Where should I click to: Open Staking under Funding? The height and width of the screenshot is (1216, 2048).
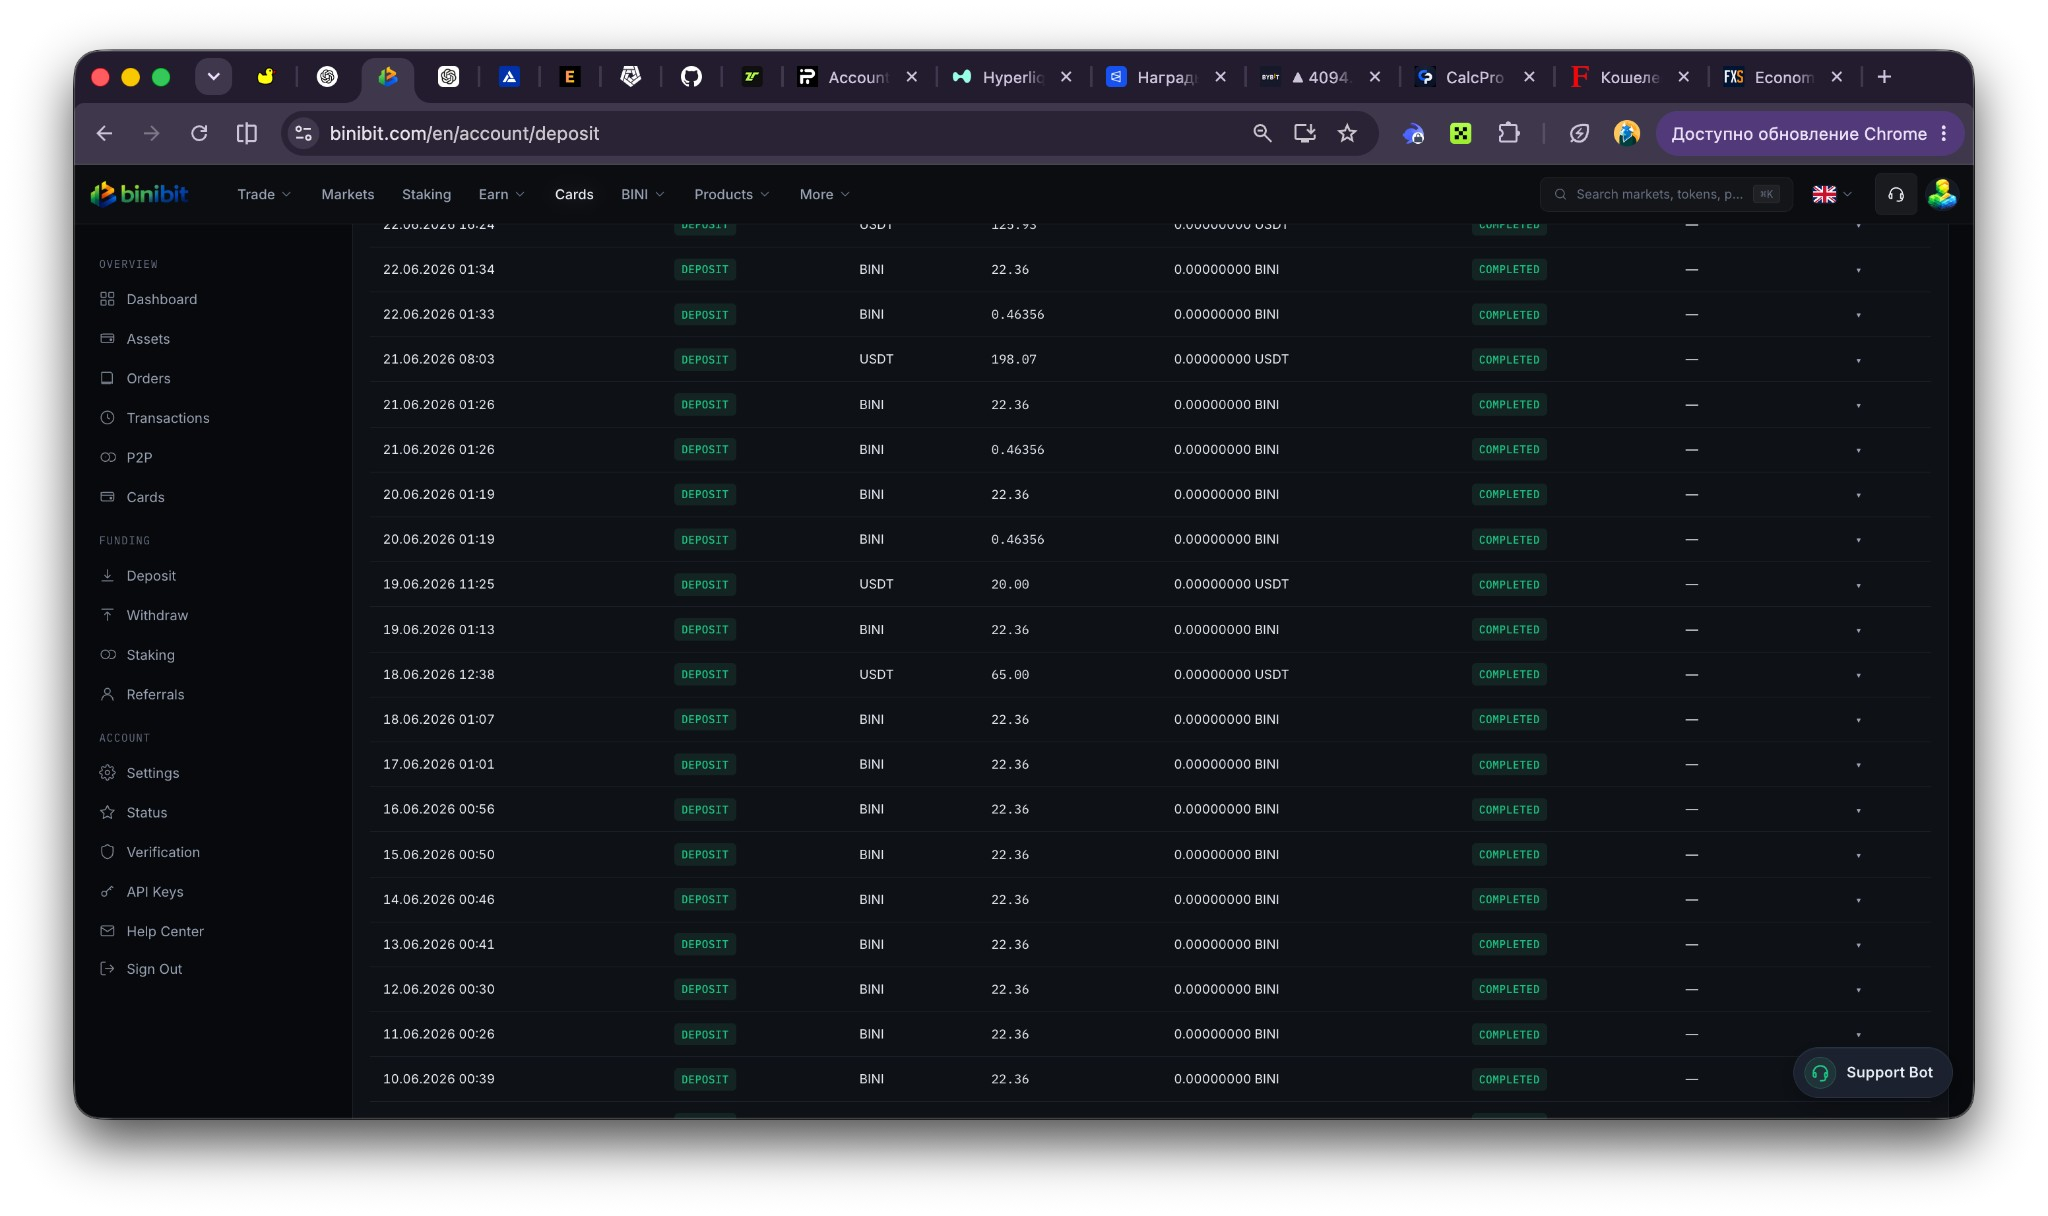click(x=150, y=655)
